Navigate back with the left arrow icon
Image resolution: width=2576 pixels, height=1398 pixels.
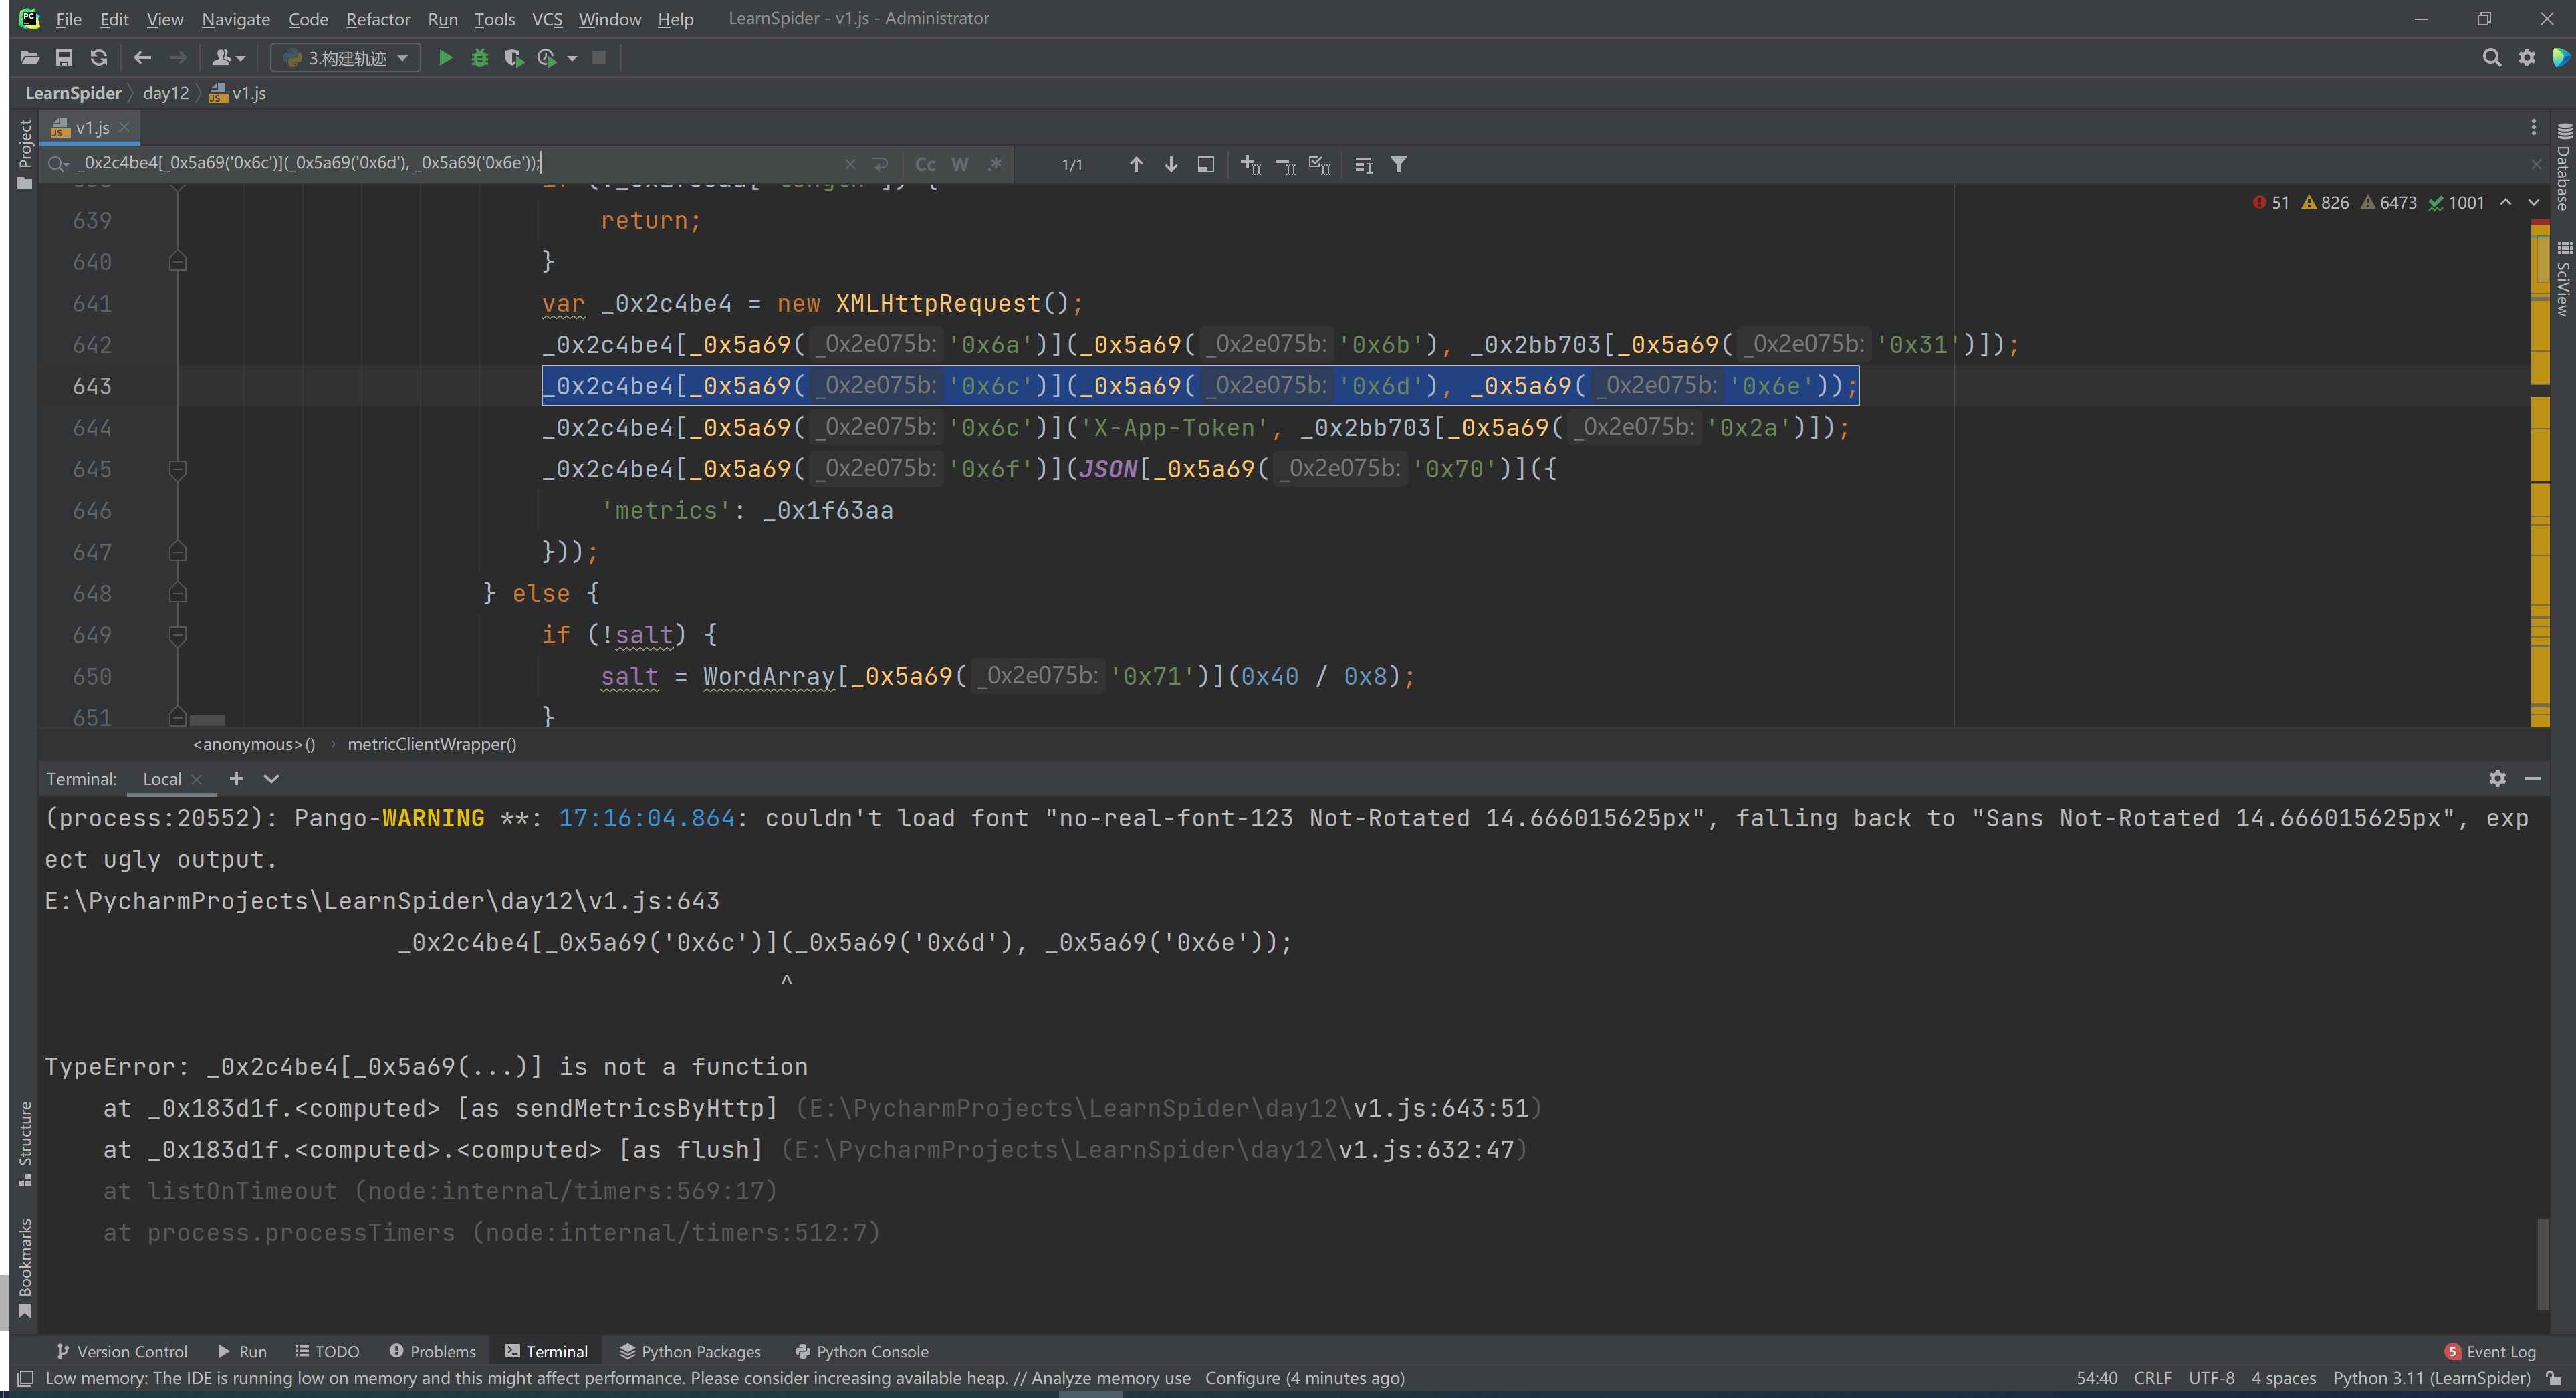click(142, 58)
